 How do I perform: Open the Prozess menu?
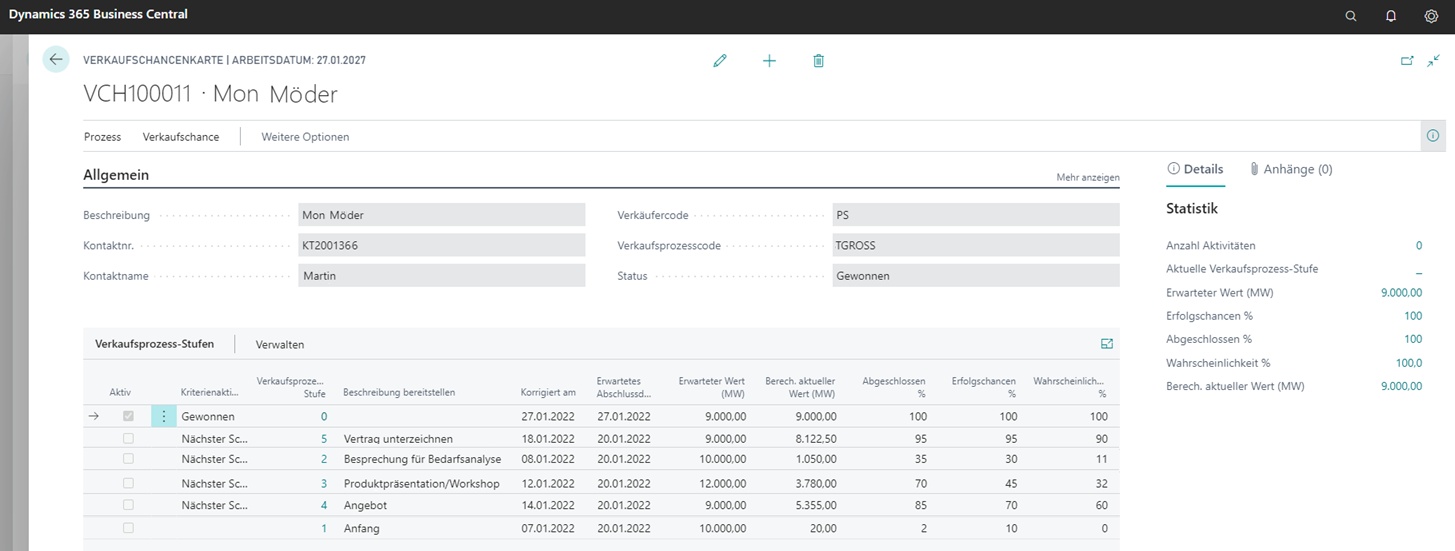click(x=102, y=137)
